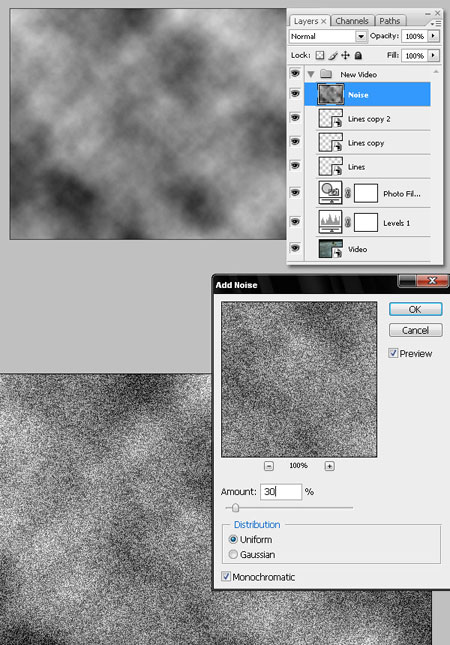Click the lock all padlock icon
450x645 pixels.
[358, 55]
